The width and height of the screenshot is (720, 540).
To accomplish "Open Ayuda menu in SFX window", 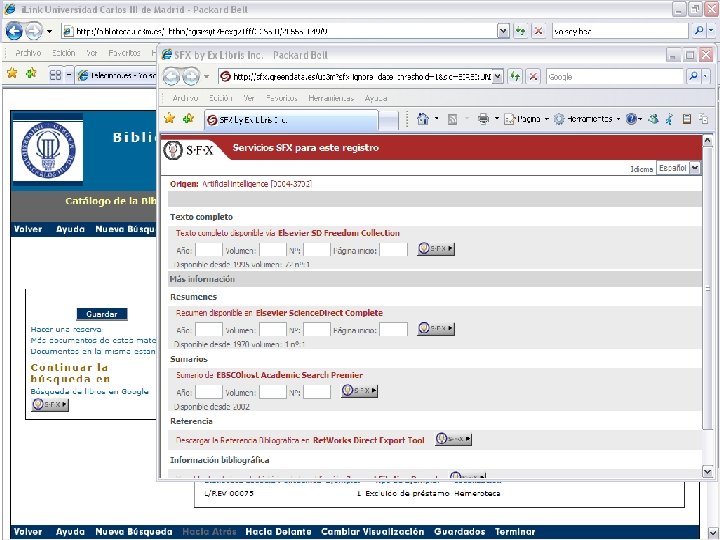I will click(376, 98).
